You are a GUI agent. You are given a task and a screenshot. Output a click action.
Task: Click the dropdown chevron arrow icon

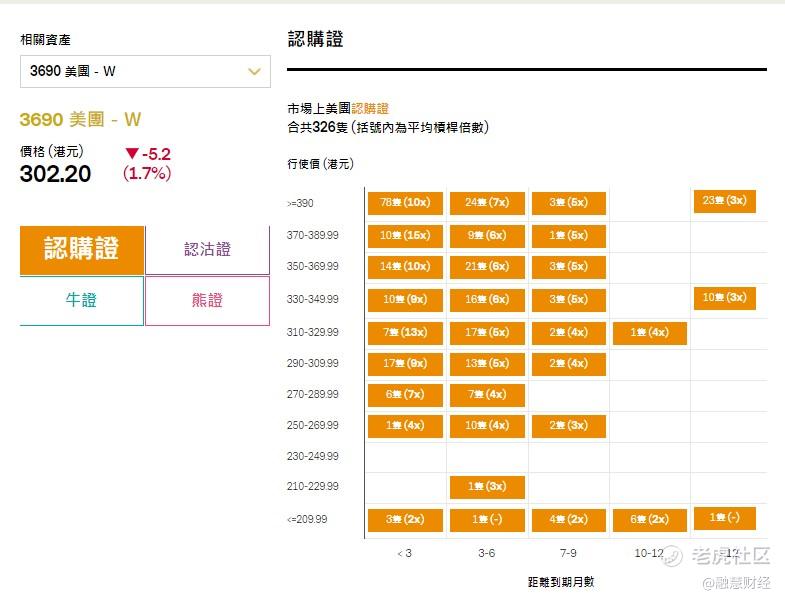(254, 72)
